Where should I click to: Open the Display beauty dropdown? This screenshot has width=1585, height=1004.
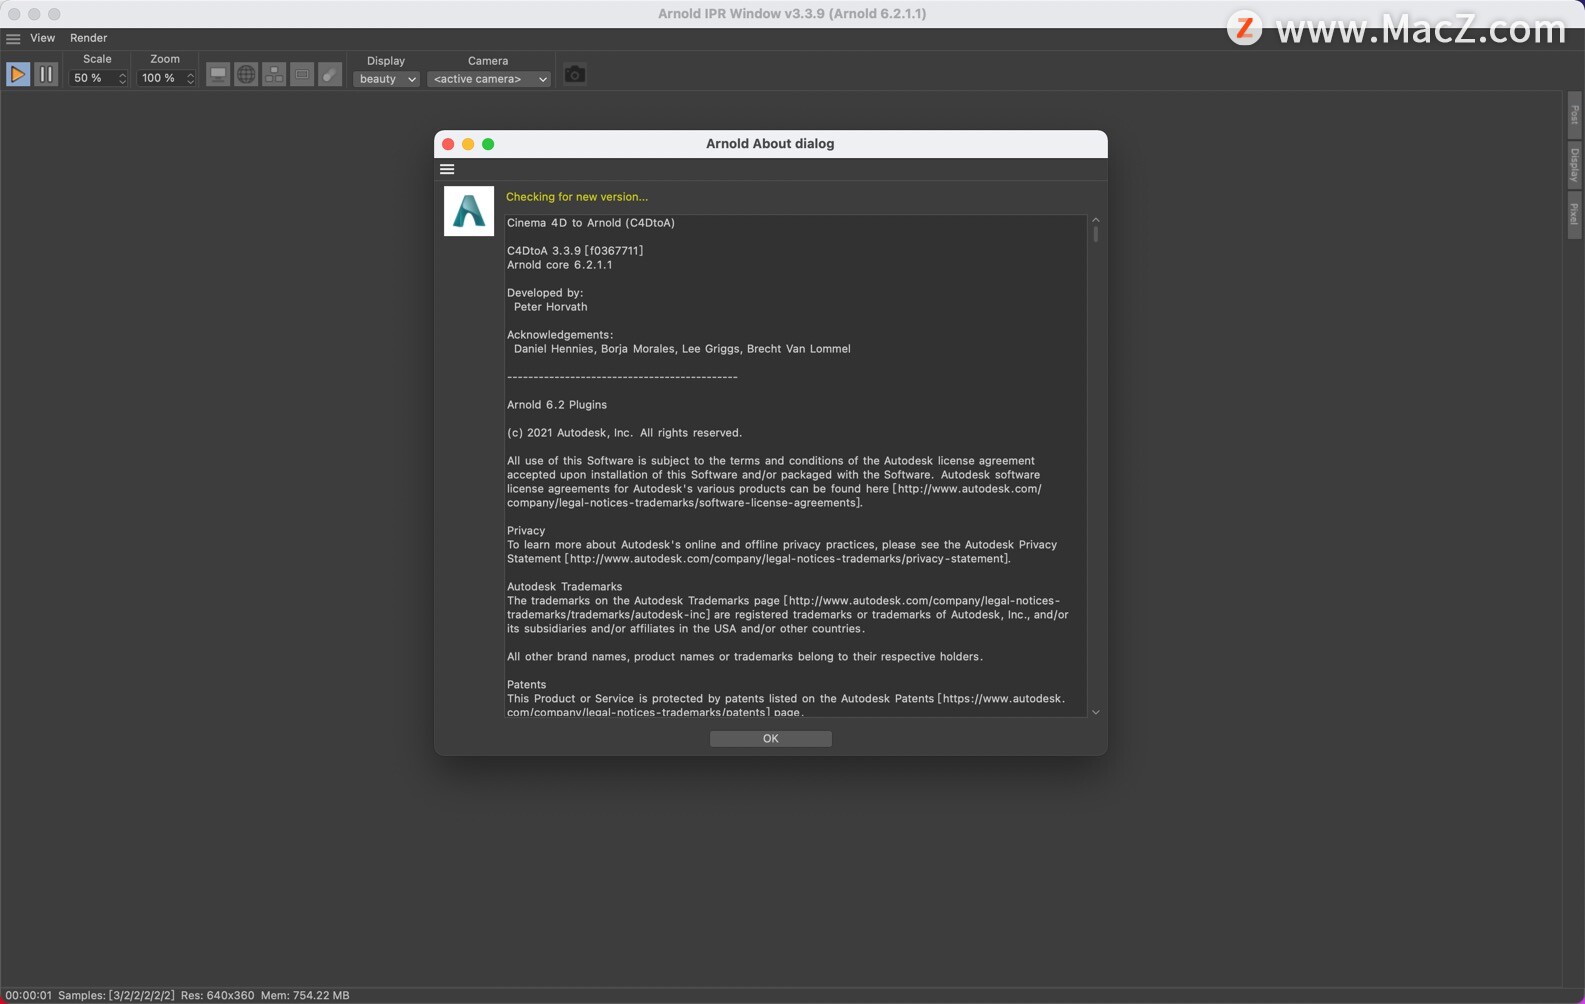point(386,79)
